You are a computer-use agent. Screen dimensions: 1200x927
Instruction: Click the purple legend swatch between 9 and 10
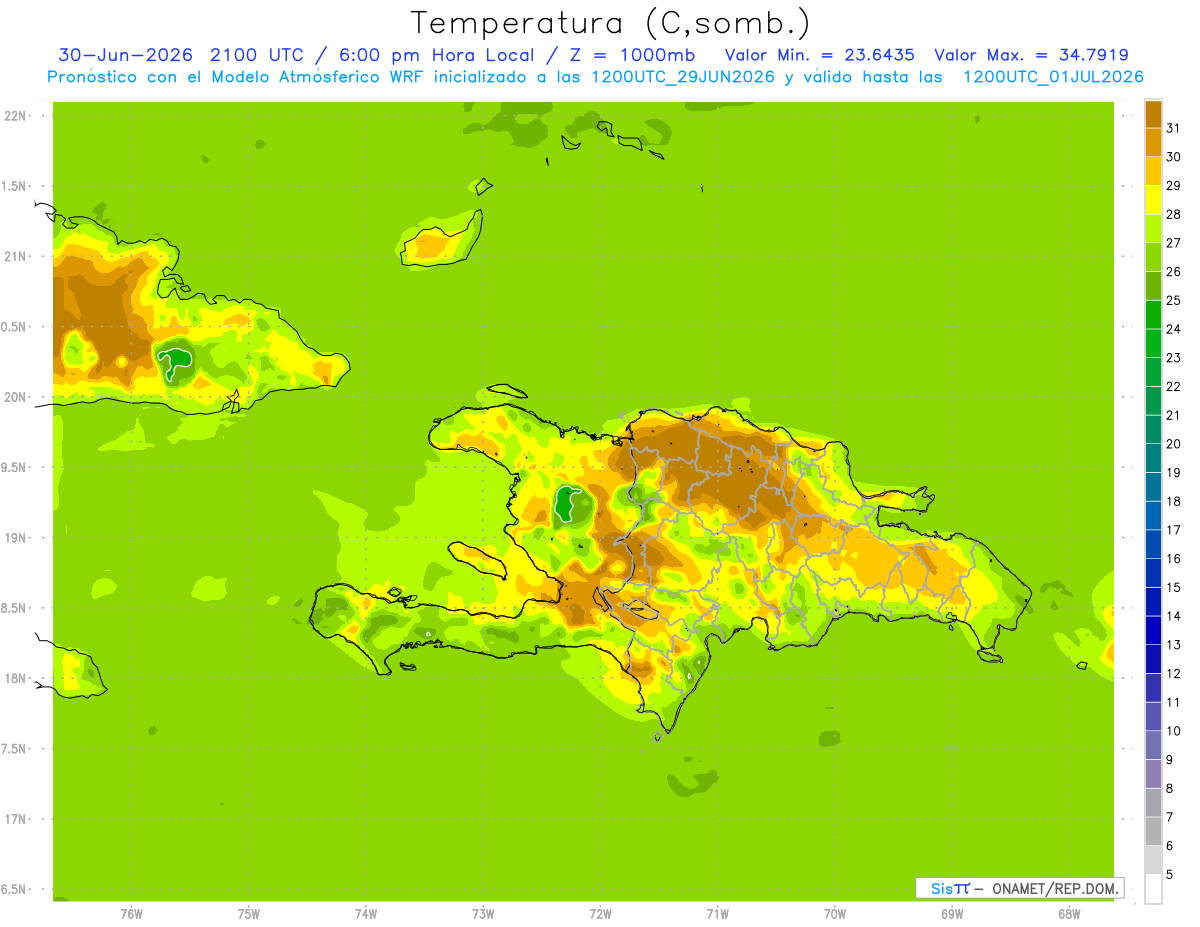[x=1153, y=745]
